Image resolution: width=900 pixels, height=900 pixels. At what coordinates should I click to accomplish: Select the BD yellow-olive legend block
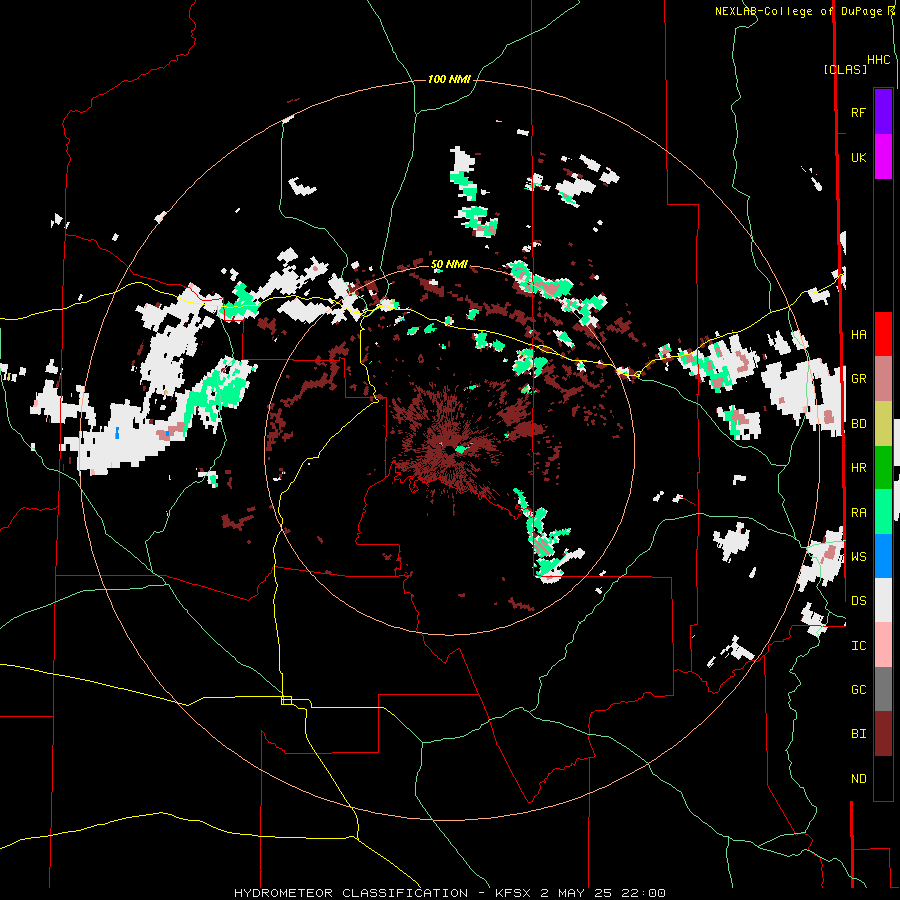[883, 424]
